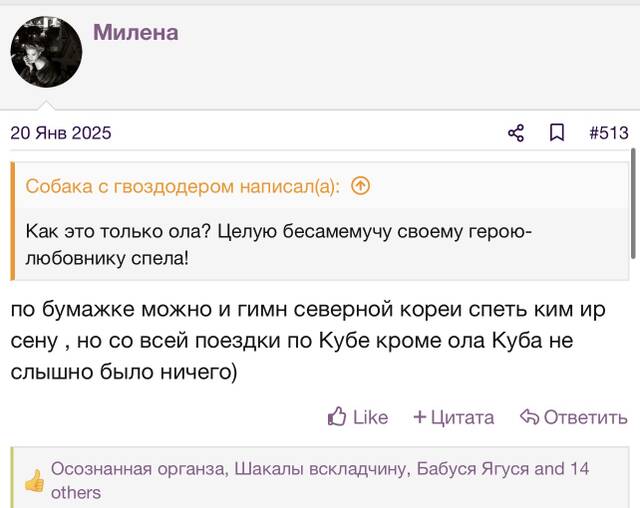Click the yellow thumbs-up reaction icon
Viewport: 640px width, 508px height.
tap(34, 481)
